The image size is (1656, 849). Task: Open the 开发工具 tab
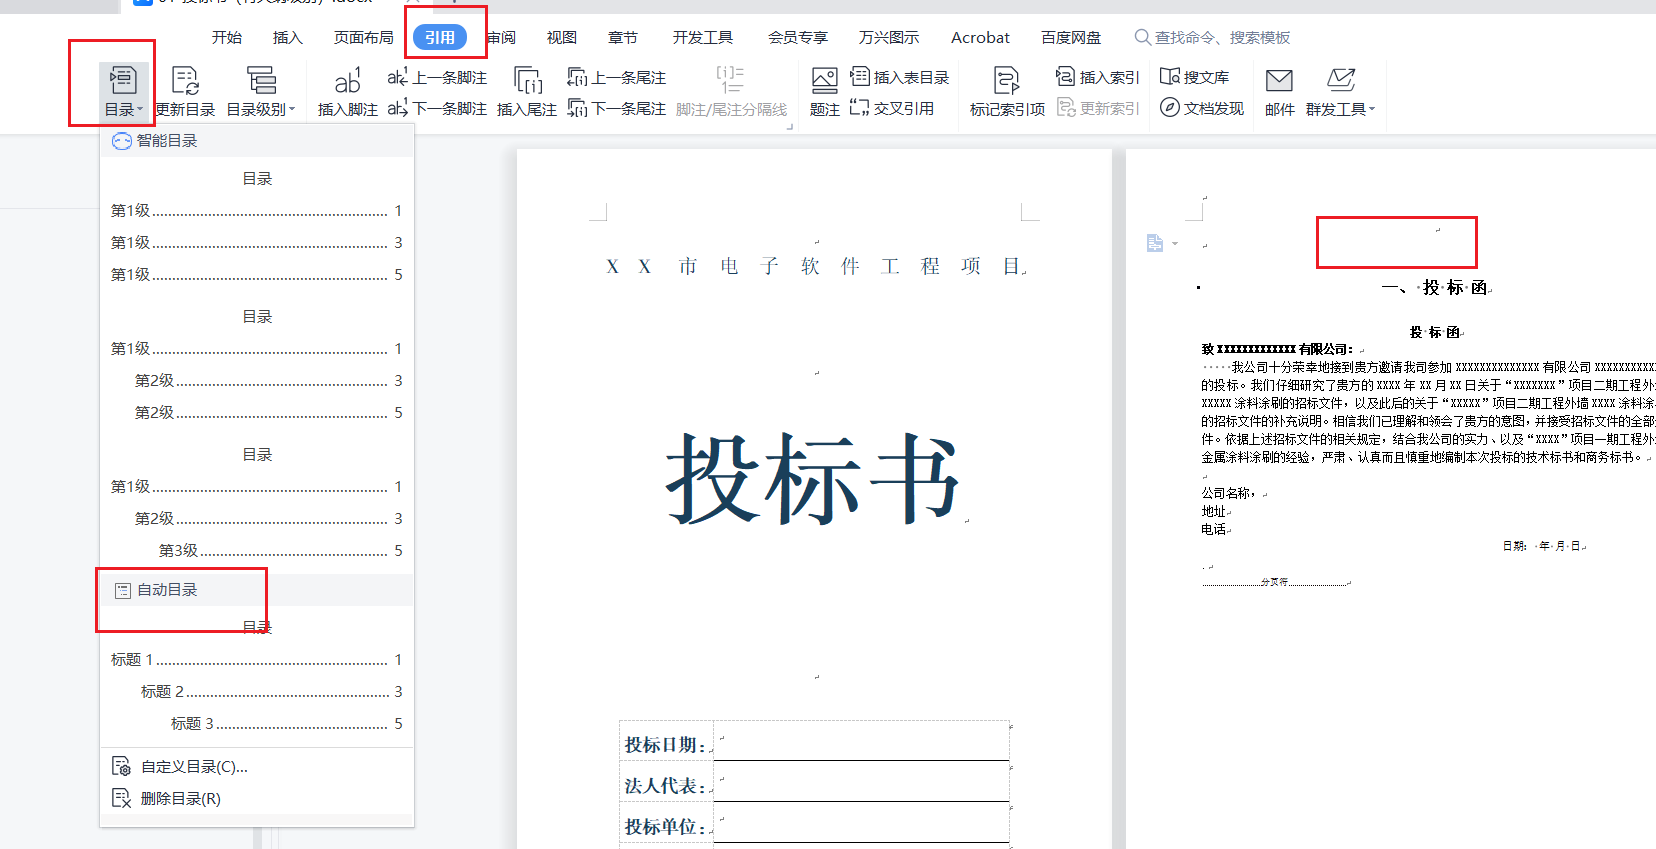[703, 37]
